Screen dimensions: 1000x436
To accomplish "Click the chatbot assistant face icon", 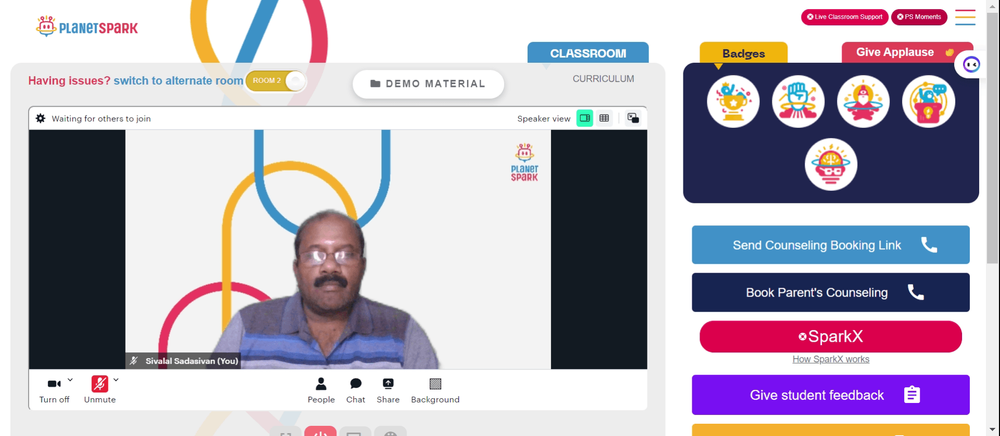I will tap(971, 64).
